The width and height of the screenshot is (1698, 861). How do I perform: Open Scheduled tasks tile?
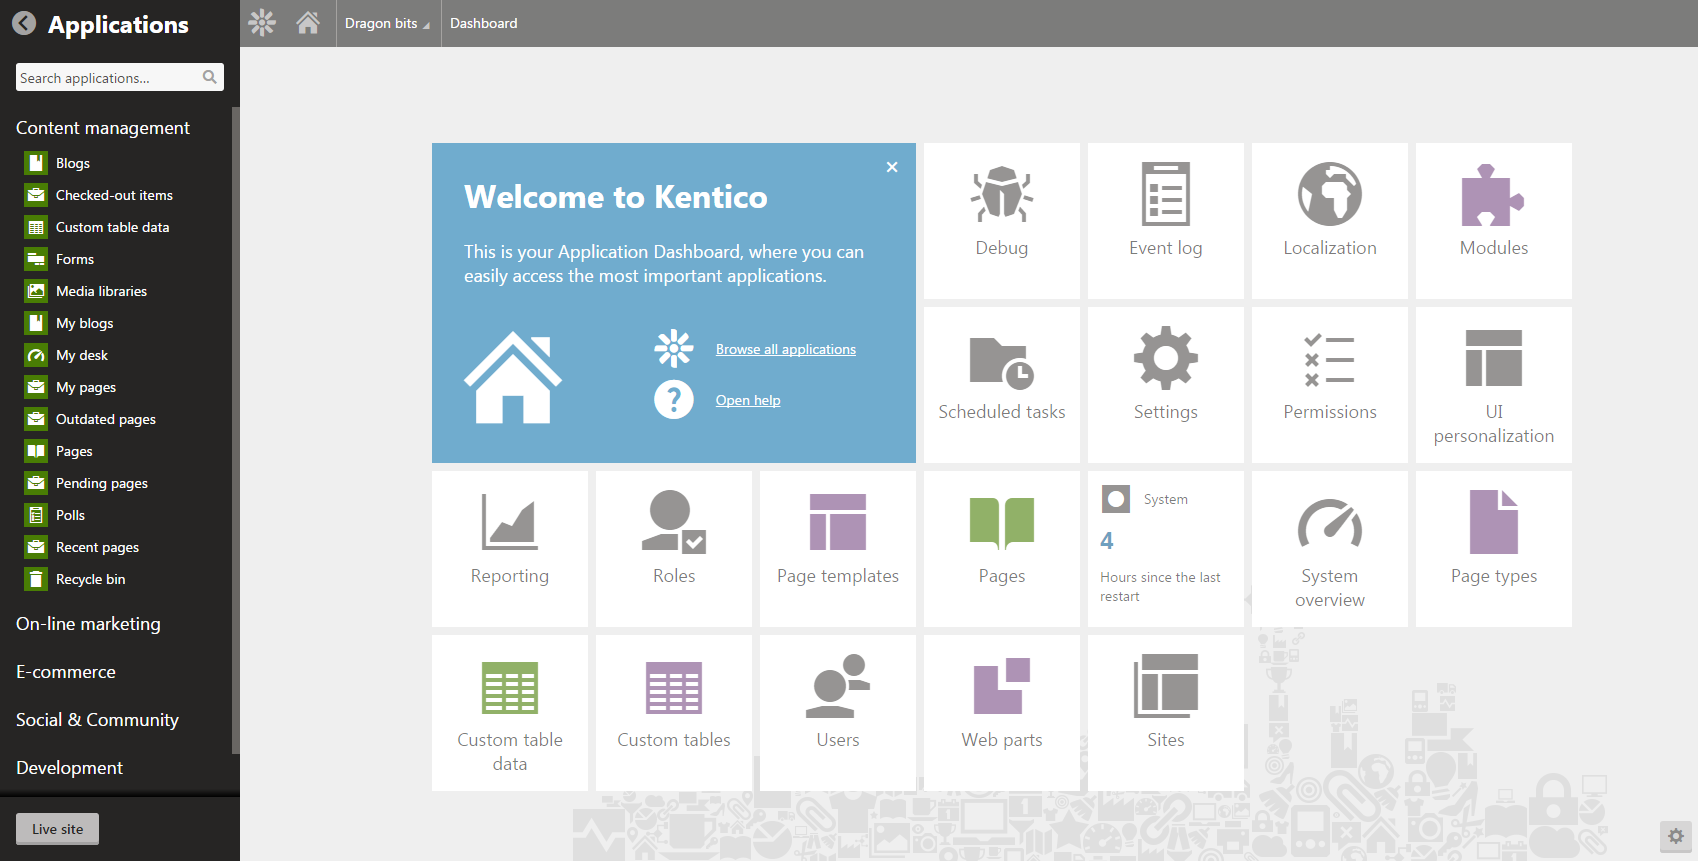click(1001, 384)
